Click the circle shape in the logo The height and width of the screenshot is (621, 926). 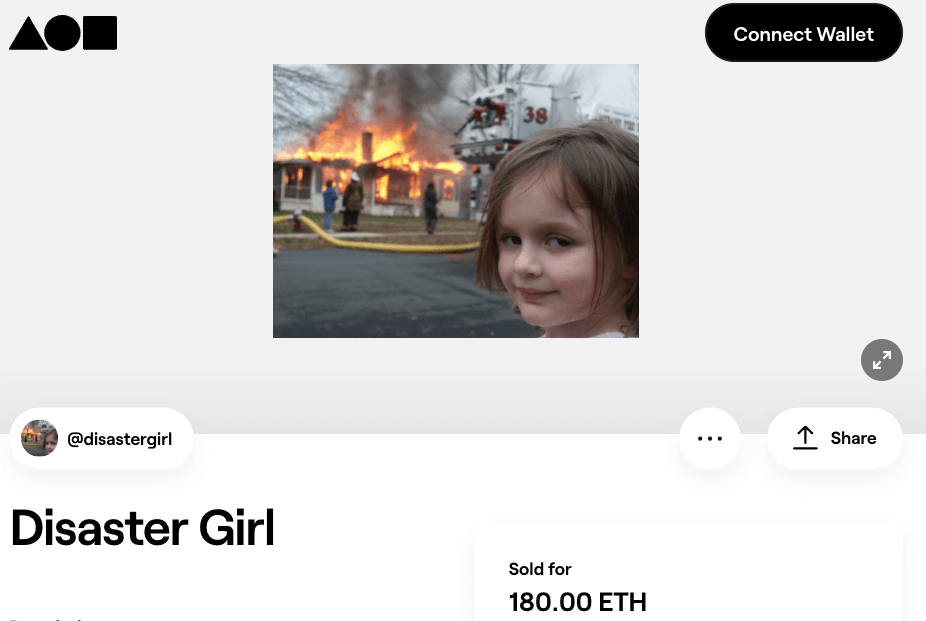[63, 33]
